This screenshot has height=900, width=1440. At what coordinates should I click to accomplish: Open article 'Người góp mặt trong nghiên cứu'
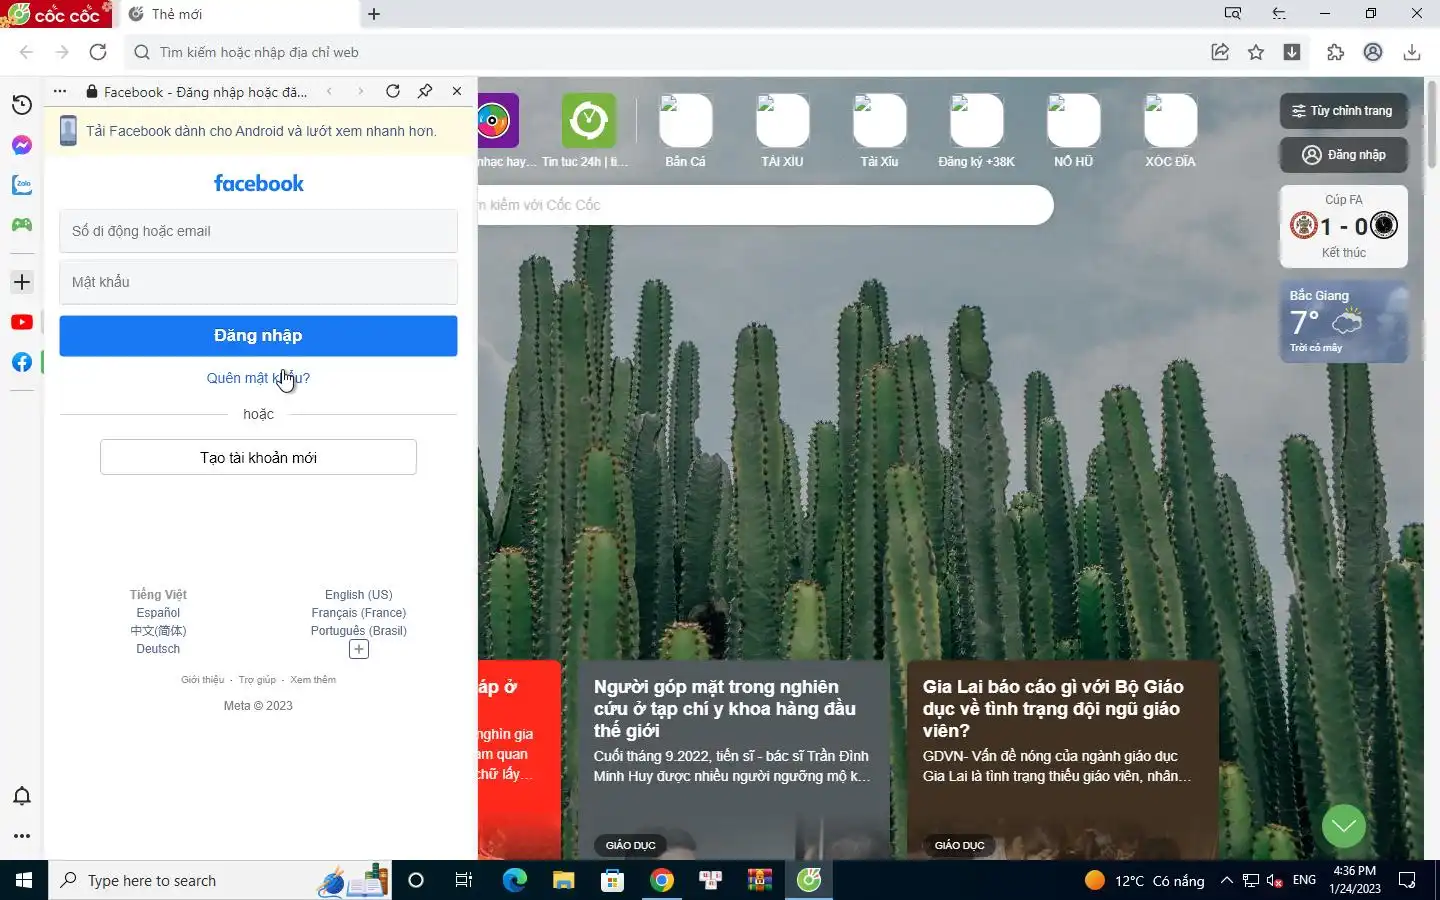coord(733,760)
